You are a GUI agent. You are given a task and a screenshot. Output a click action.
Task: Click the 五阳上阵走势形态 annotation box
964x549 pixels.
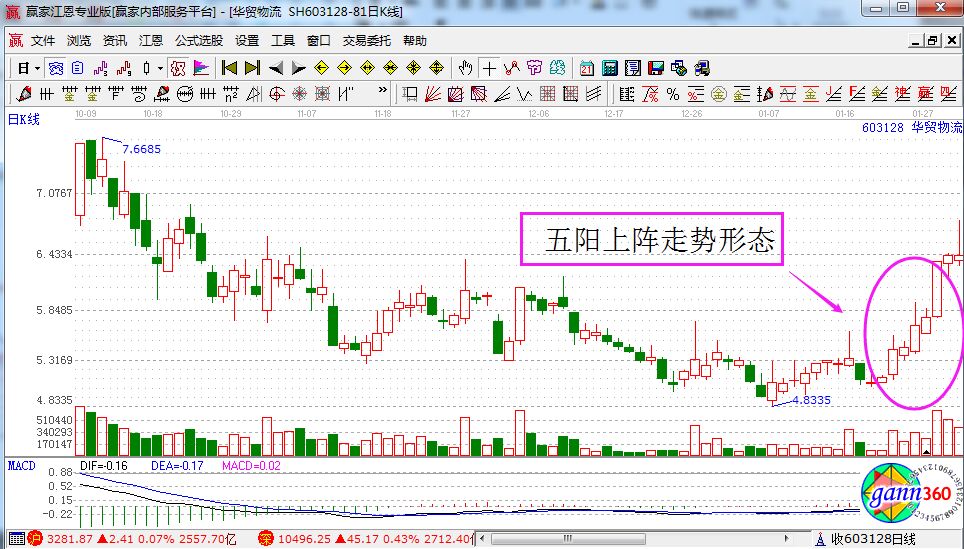coord(652,239)
